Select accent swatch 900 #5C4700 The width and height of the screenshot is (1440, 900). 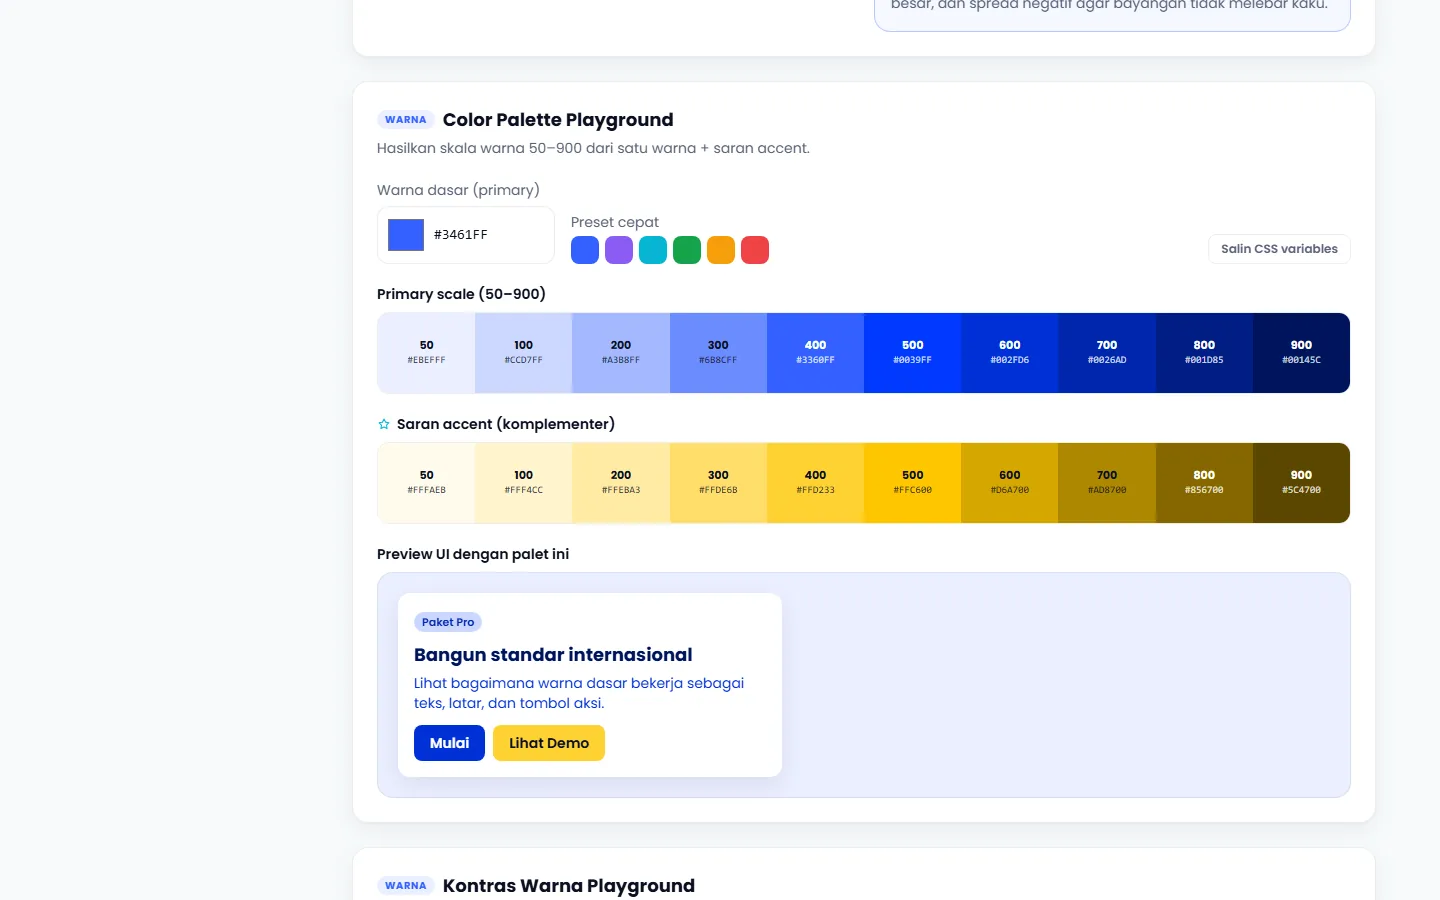(x=1301, y=483)
